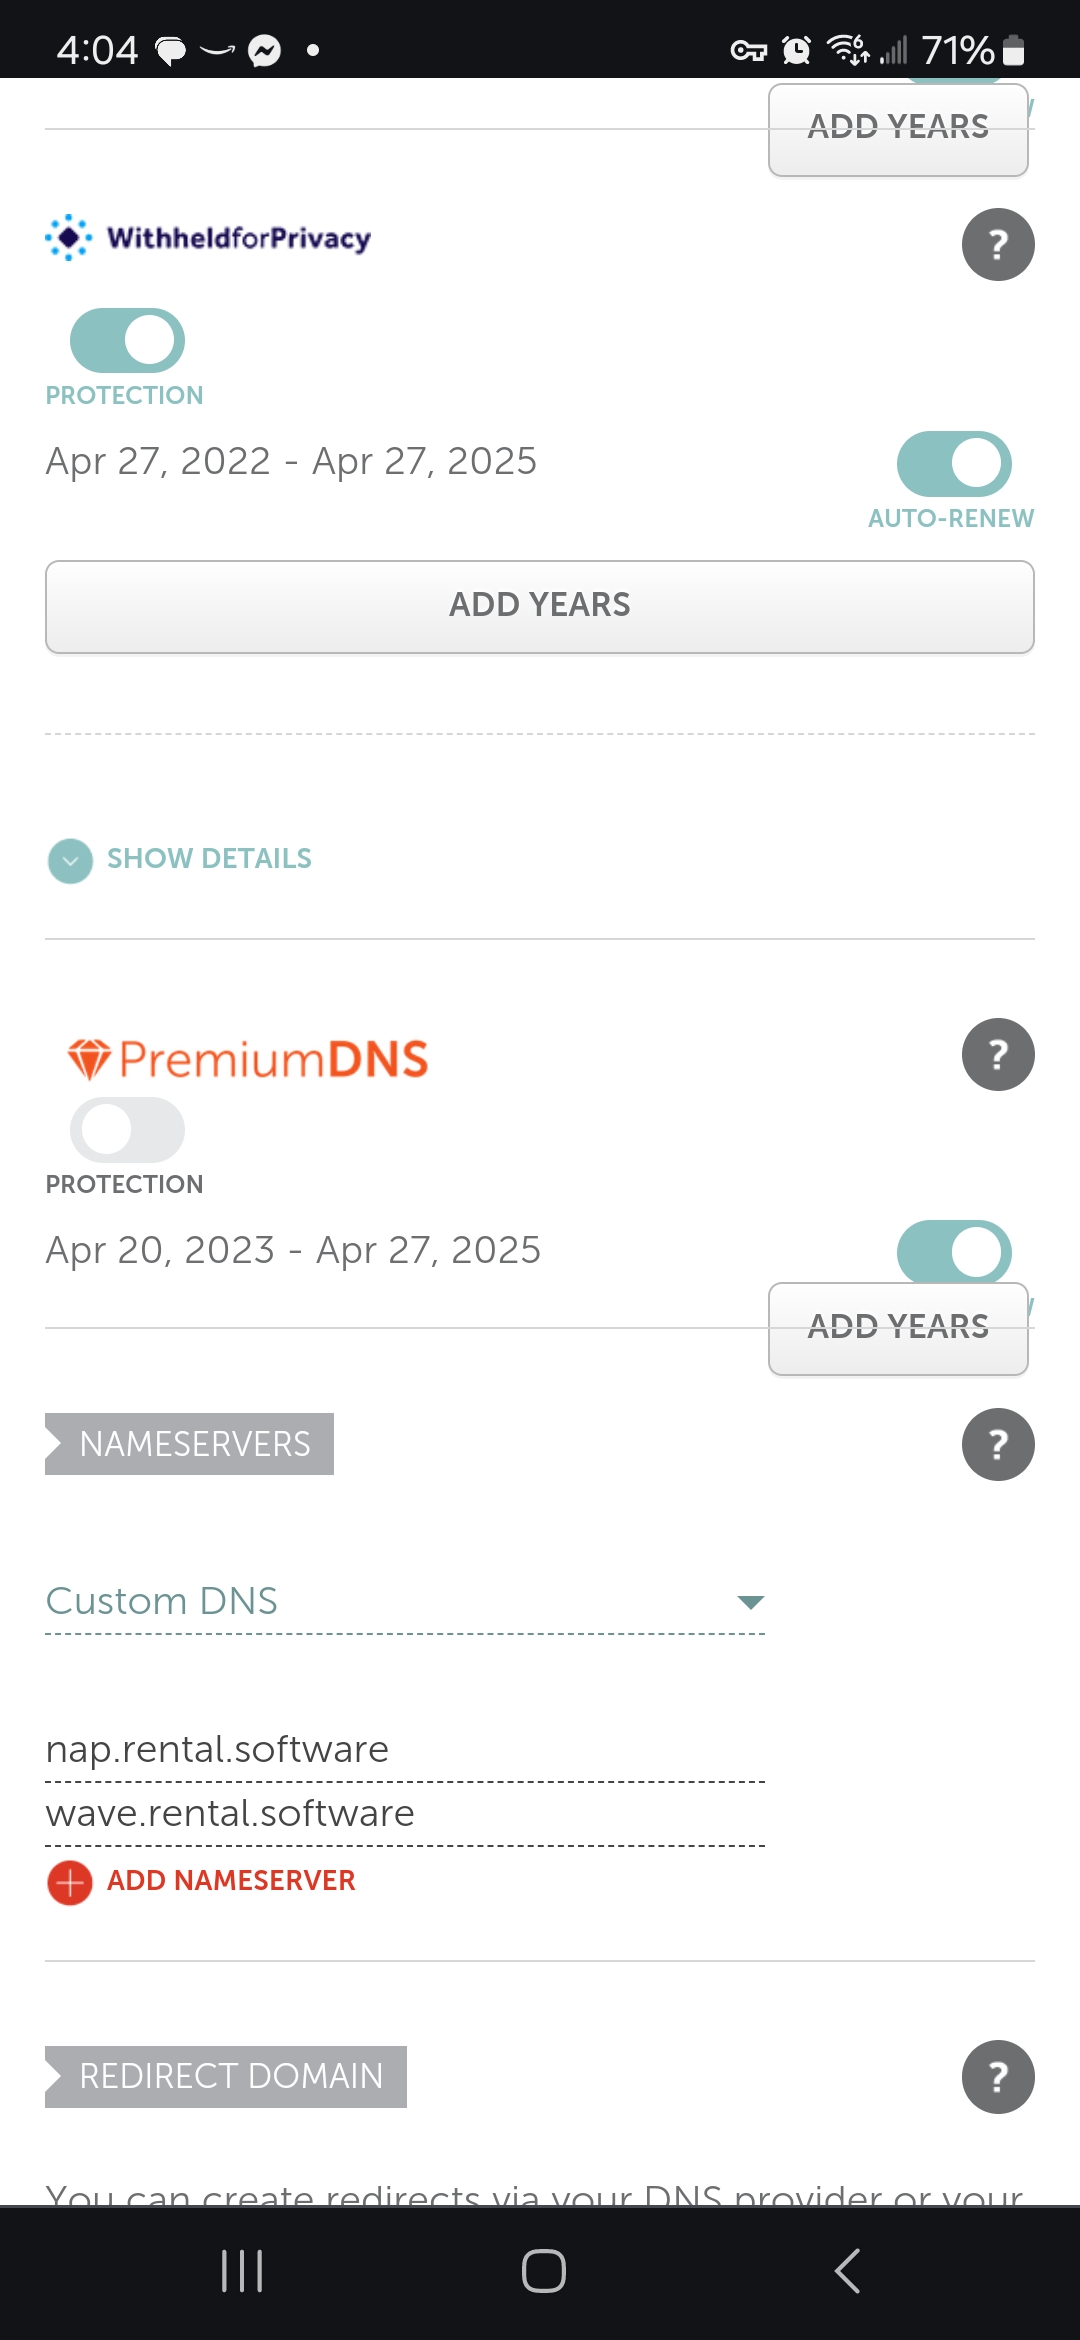Click Add Years under WithheldforPrivacy dates

point(540,606)
